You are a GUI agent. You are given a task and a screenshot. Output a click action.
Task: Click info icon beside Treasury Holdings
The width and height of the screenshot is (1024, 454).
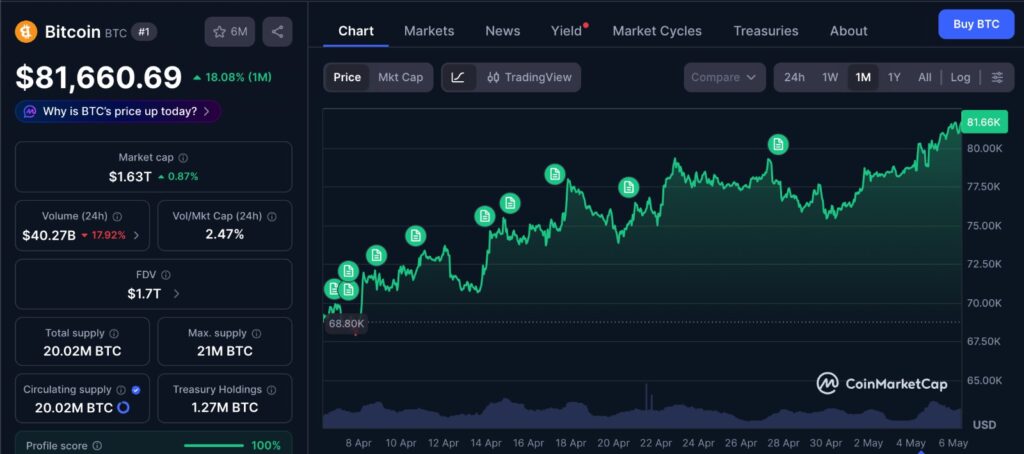point(271,389)
